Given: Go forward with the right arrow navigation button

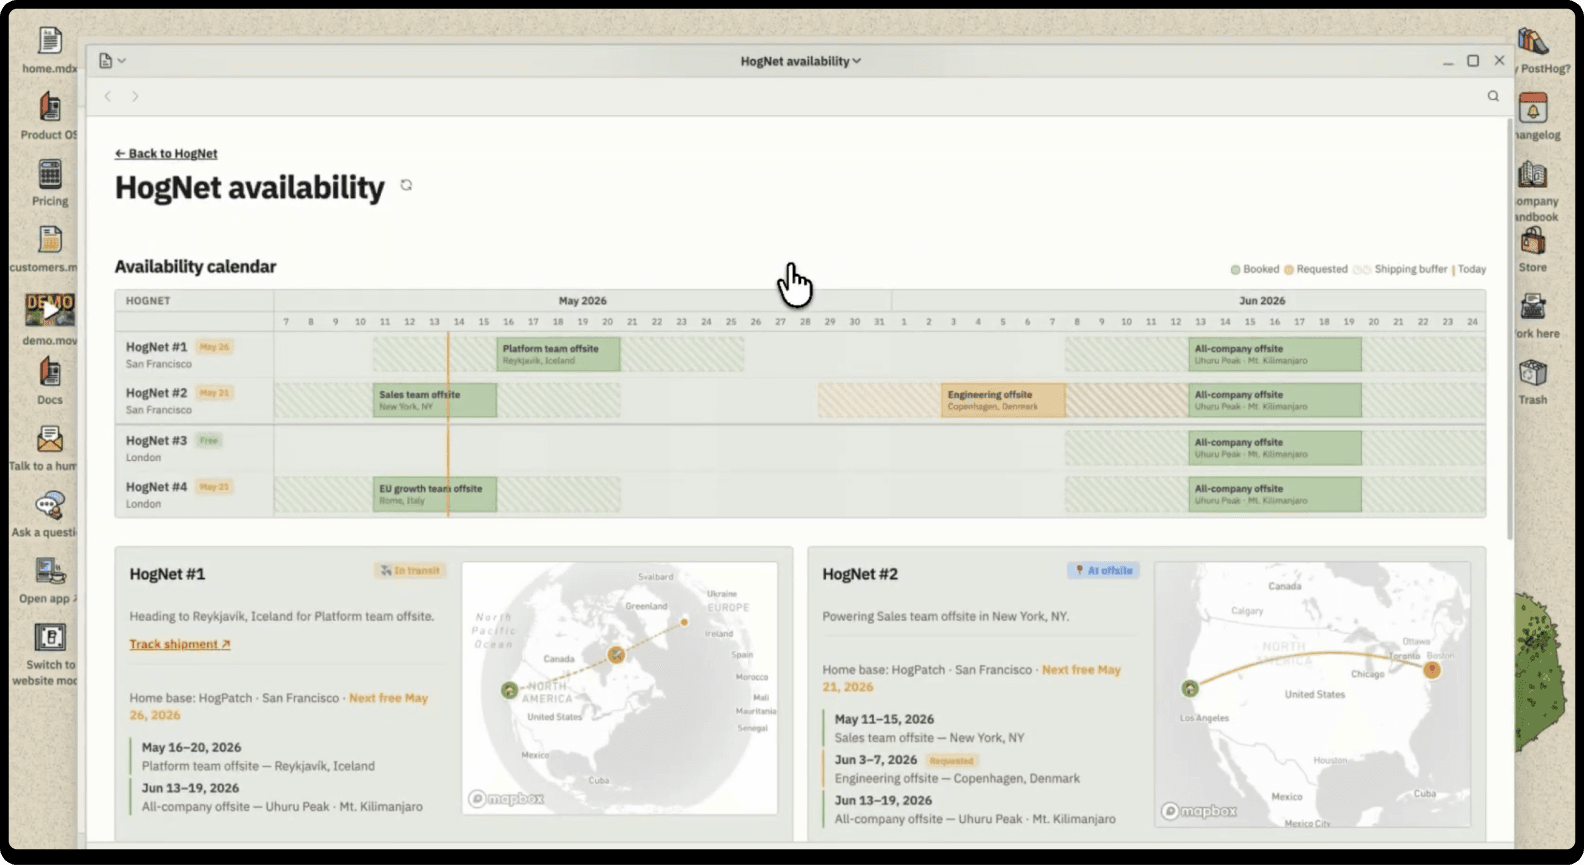Looking at the screenshot, I should [x=135, y=96].
